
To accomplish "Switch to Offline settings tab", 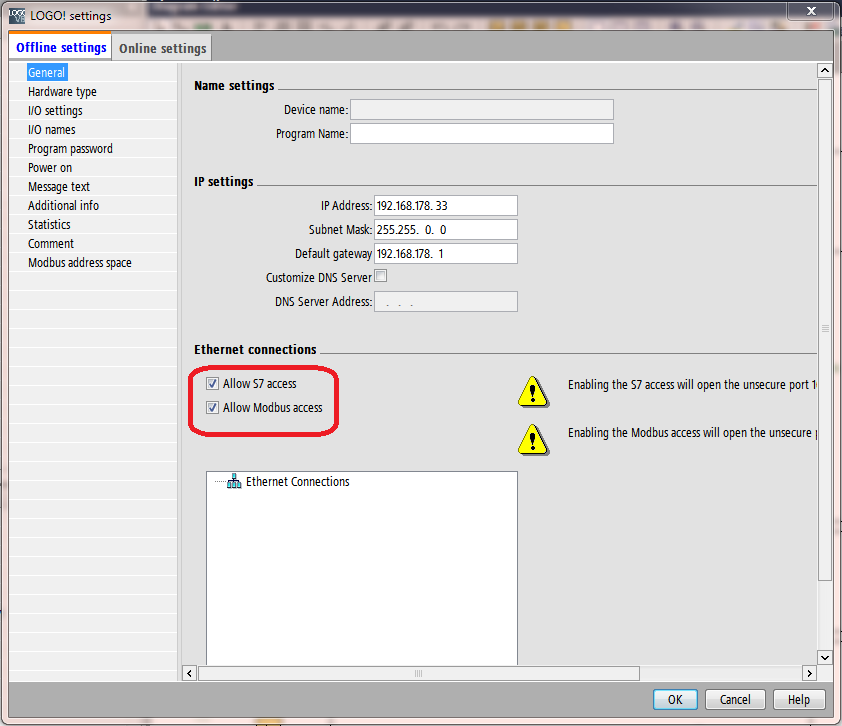I will pos(61,47).
